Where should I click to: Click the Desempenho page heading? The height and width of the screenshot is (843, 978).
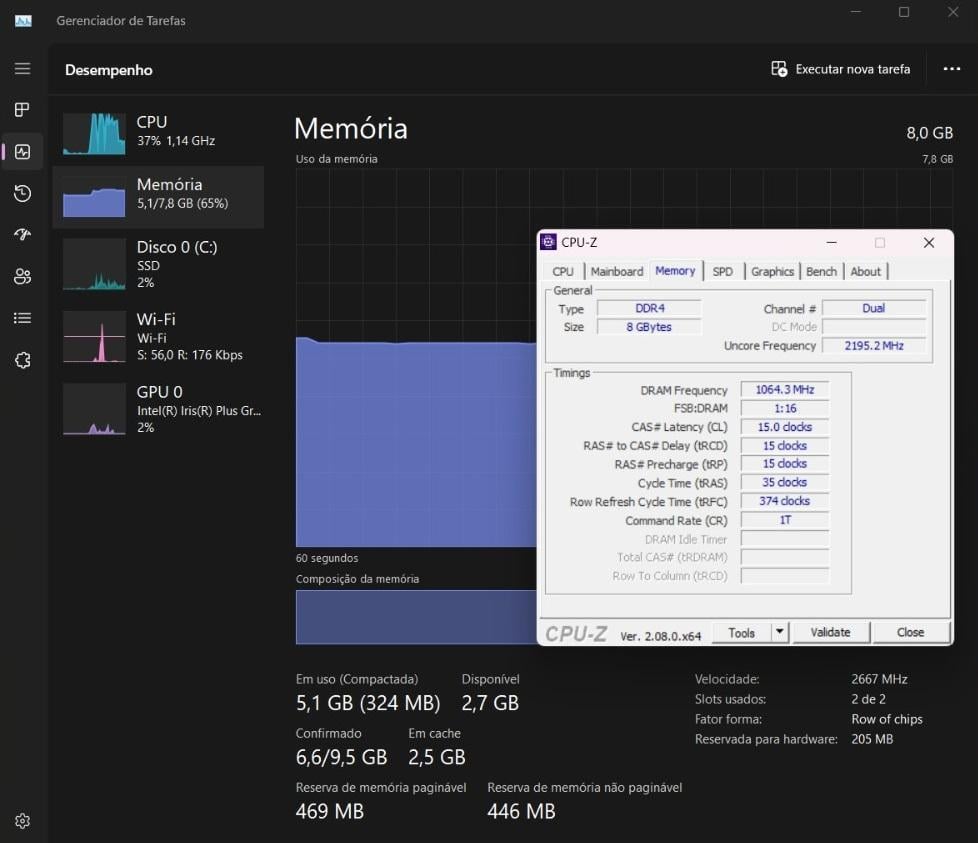point(109,70)
